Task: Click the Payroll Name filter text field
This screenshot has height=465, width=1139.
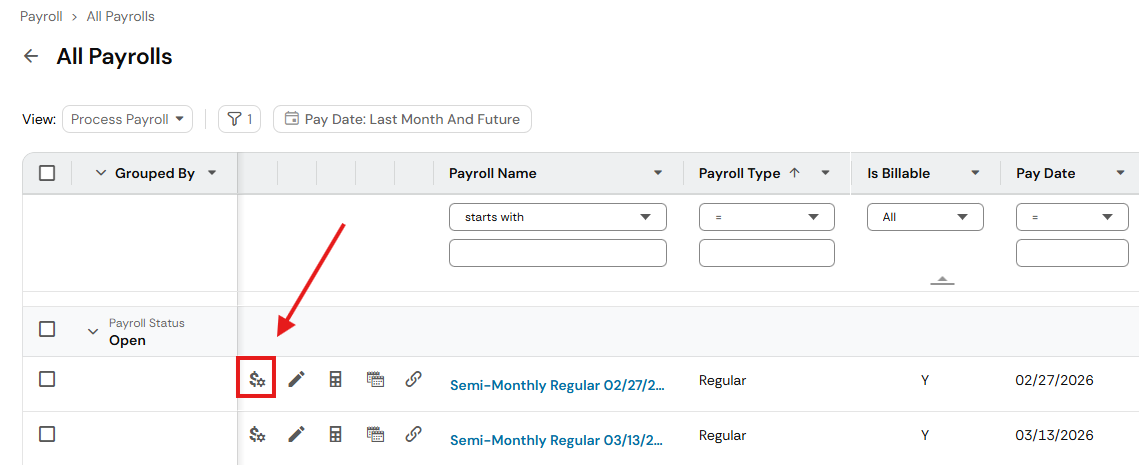Action: [x=558, y=253]
